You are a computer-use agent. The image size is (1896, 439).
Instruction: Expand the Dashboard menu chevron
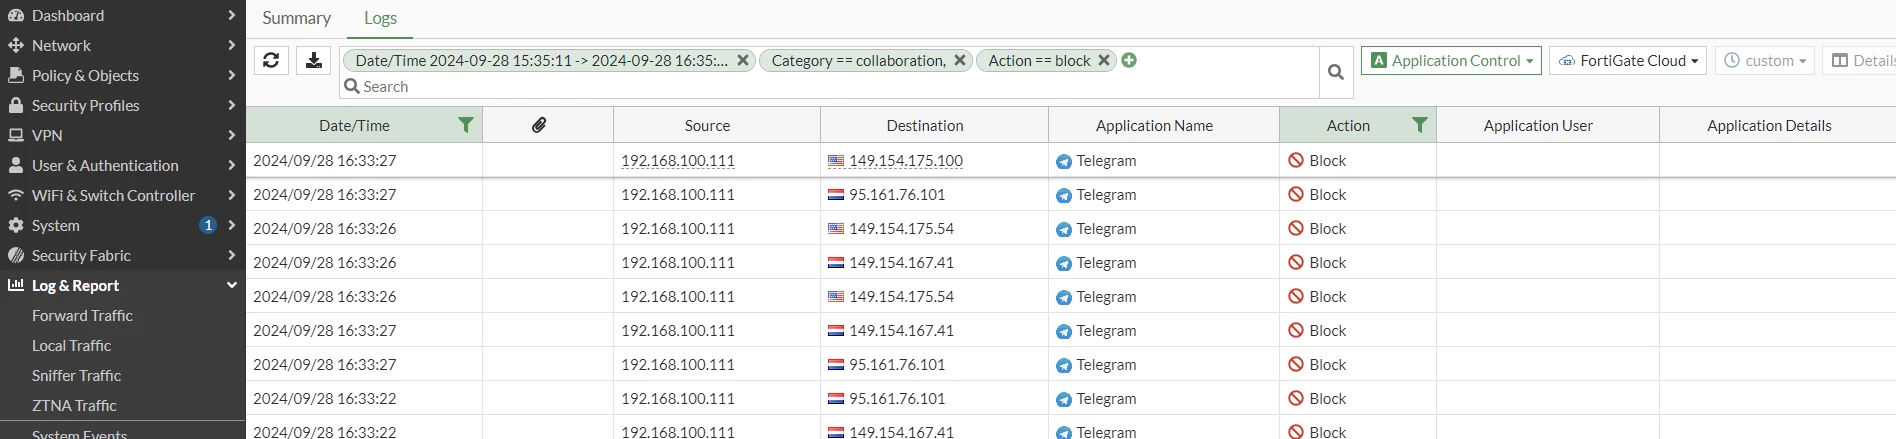(x=232, y=15)
